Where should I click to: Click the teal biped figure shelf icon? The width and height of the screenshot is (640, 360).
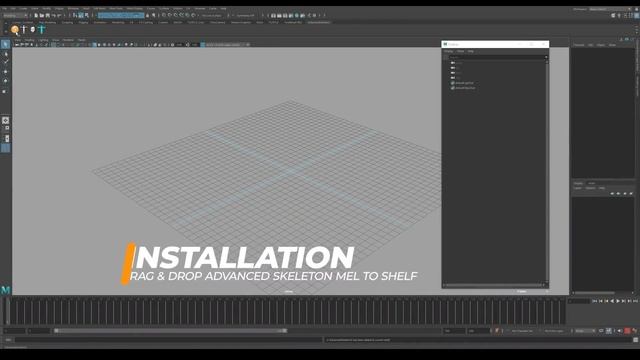tap(41, 29)
